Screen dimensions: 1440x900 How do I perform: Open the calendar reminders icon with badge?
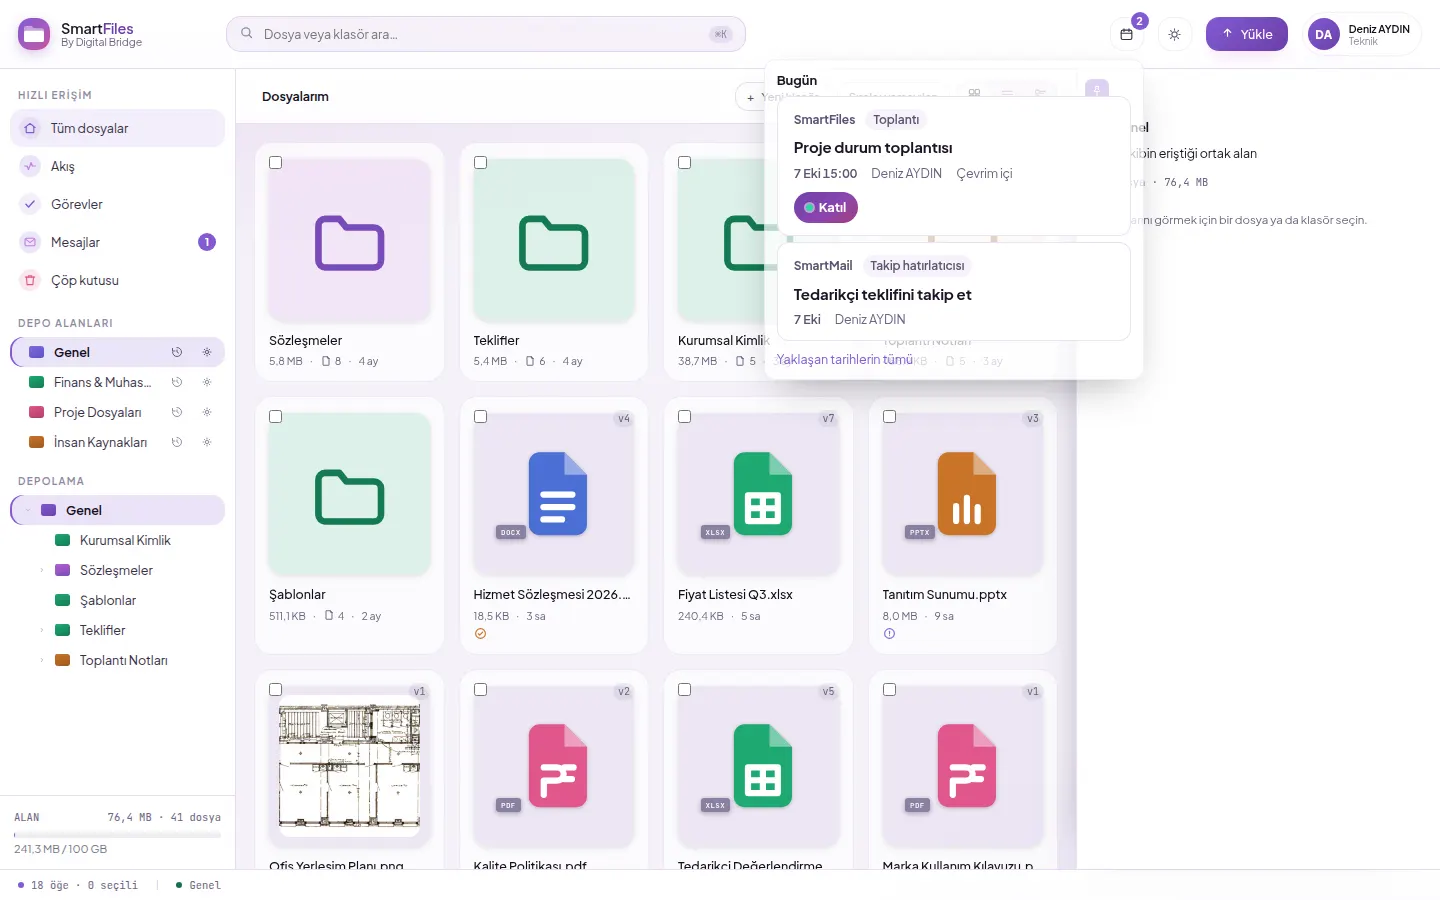click(x=1126, y=34)
